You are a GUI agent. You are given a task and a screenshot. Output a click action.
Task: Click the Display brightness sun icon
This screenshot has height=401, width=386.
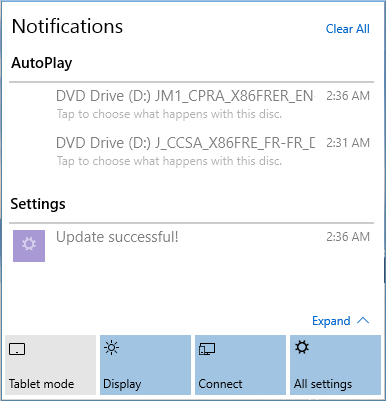111,348
